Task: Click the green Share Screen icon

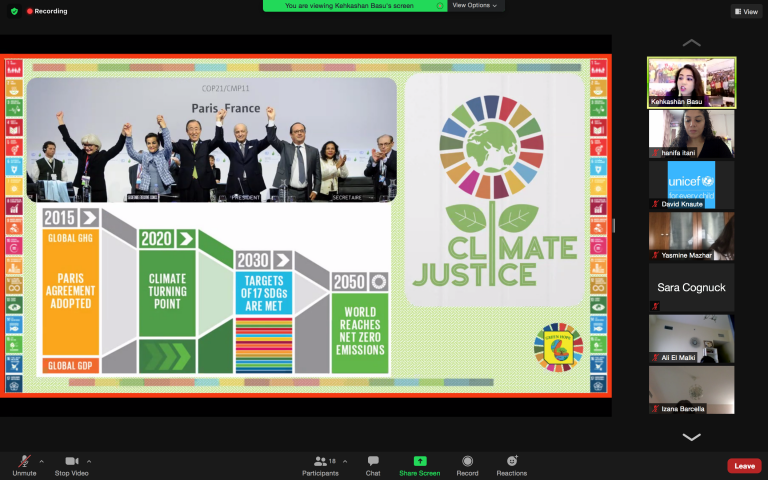Action: click(419, 461)
